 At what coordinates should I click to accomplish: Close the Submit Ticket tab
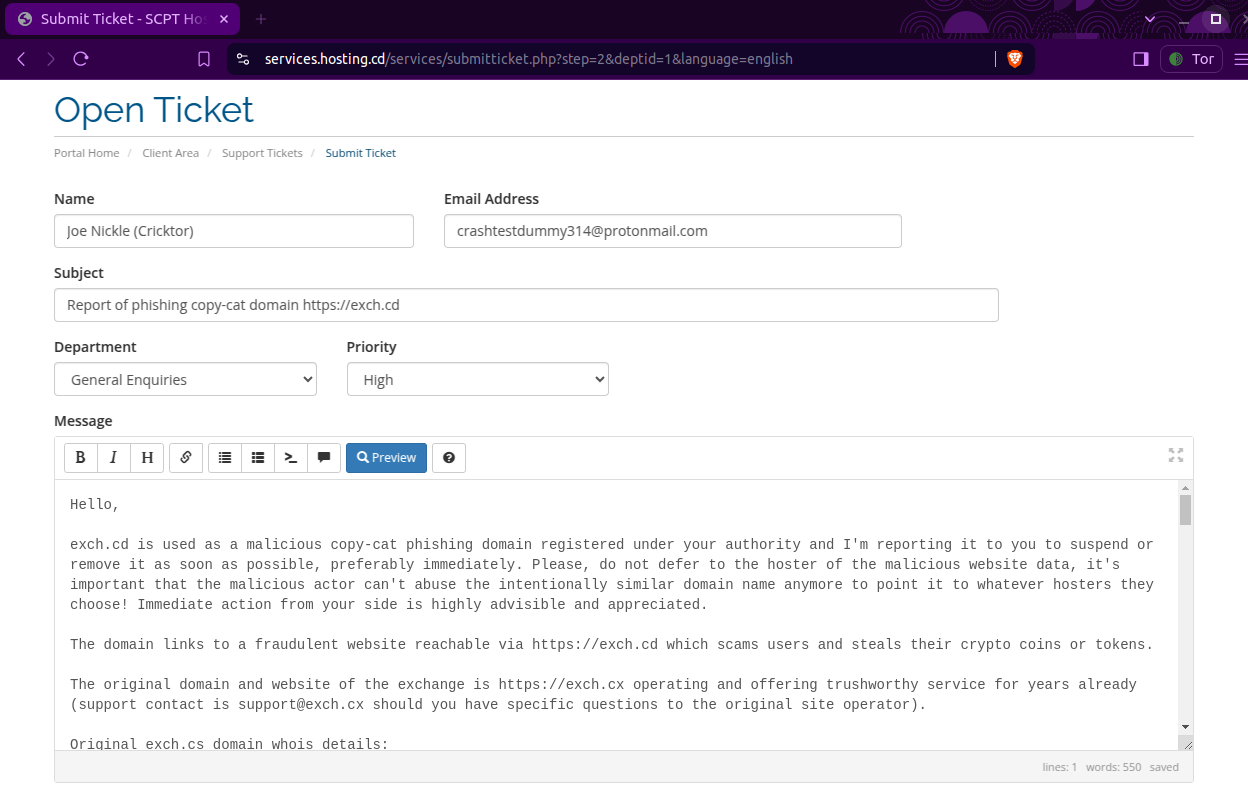click(222, 19)
